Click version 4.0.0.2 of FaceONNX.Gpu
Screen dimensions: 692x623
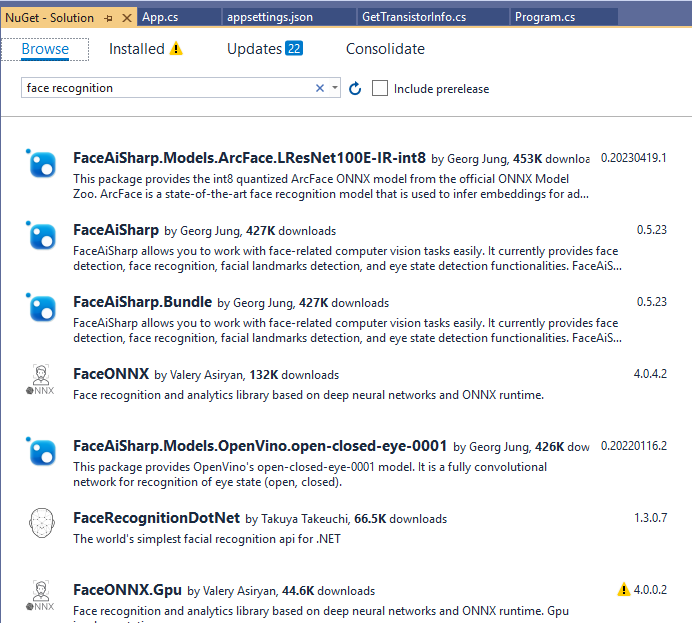tap(650, 589)
